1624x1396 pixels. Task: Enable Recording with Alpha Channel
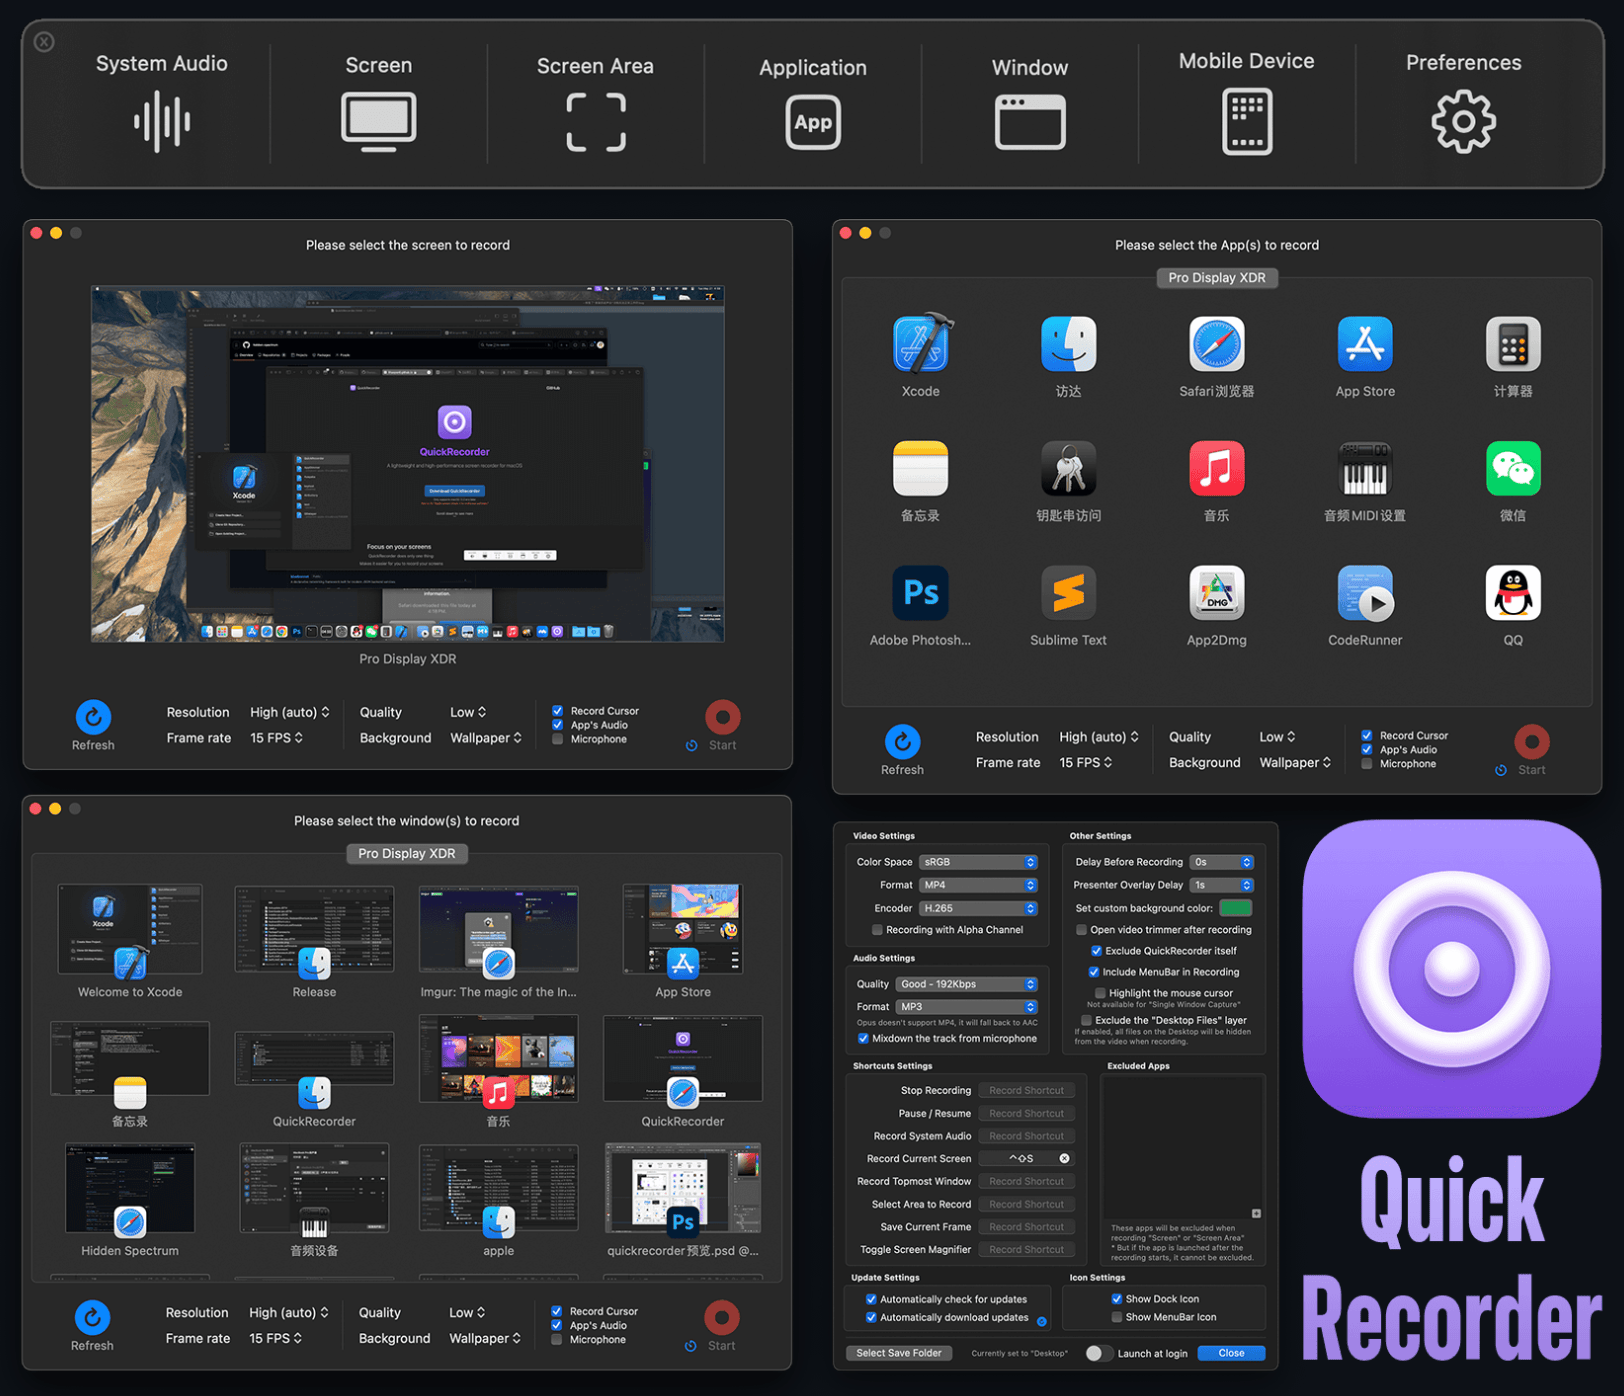(x=877, y=930)
